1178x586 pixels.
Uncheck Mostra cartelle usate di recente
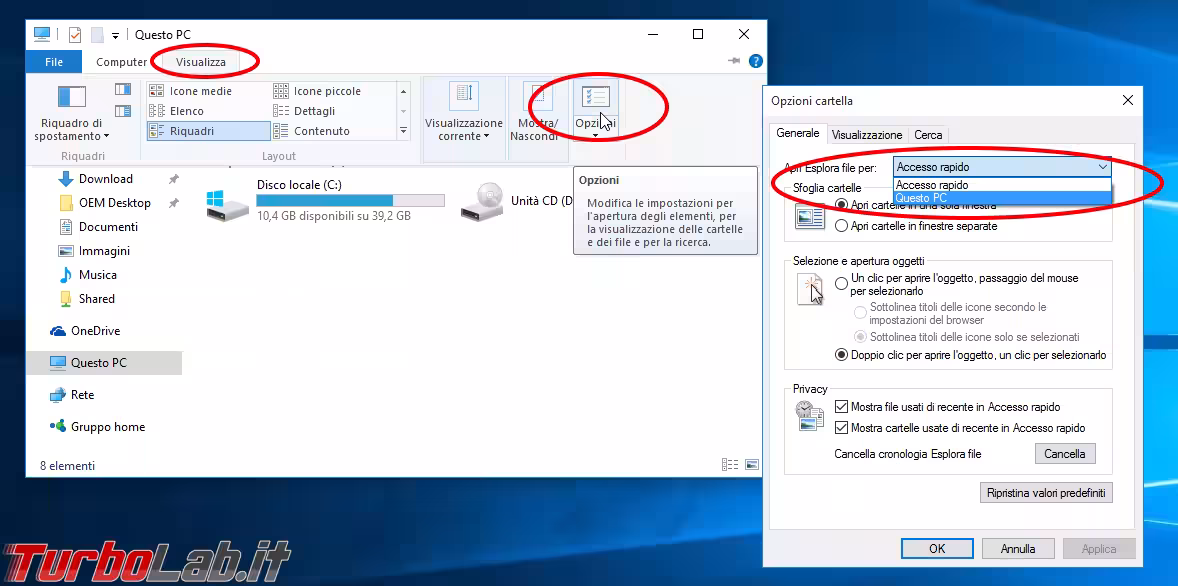(x=842, y=427)
